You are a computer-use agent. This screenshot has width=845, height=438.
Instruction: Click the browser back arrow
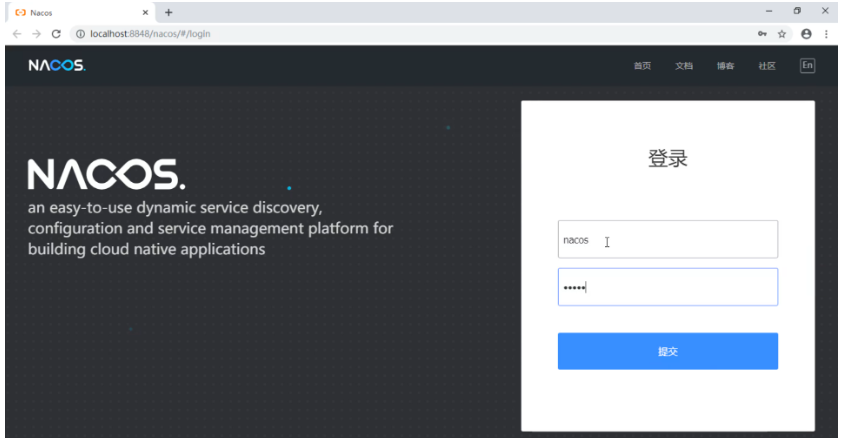17,34
